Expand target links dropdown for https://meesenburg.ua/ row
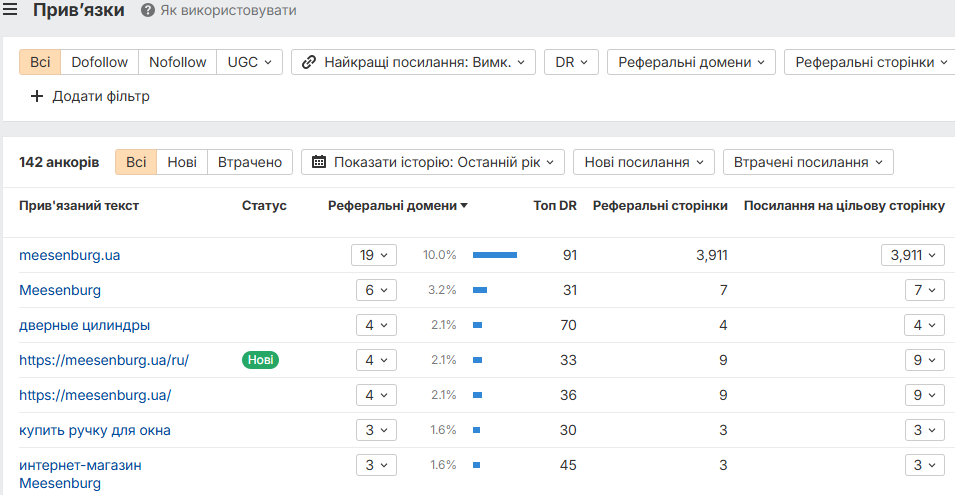 [925, 395]
